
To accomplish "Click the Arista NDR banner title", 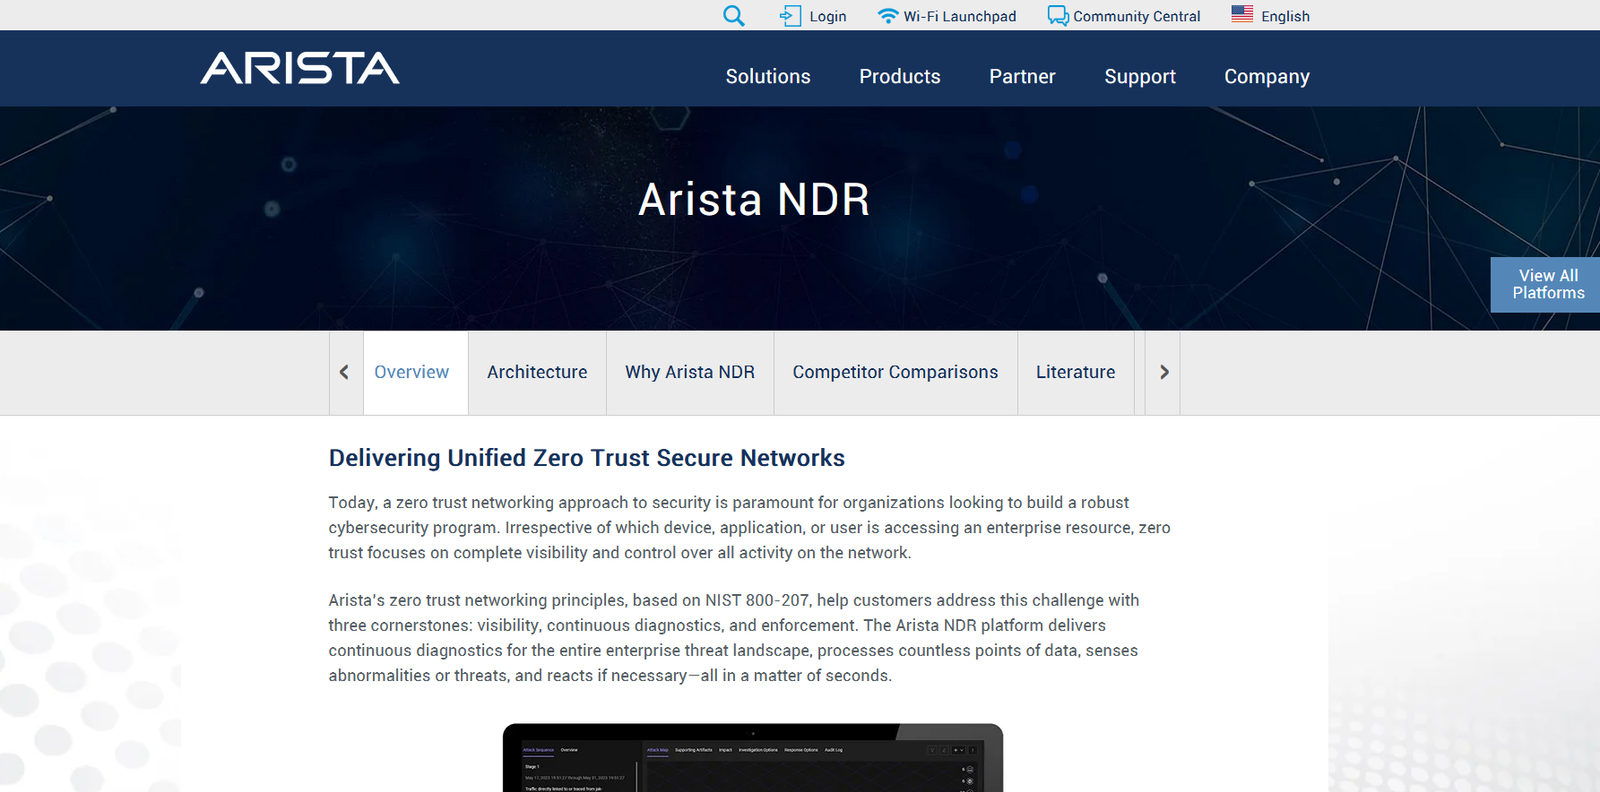I will (x=754, y=200).
